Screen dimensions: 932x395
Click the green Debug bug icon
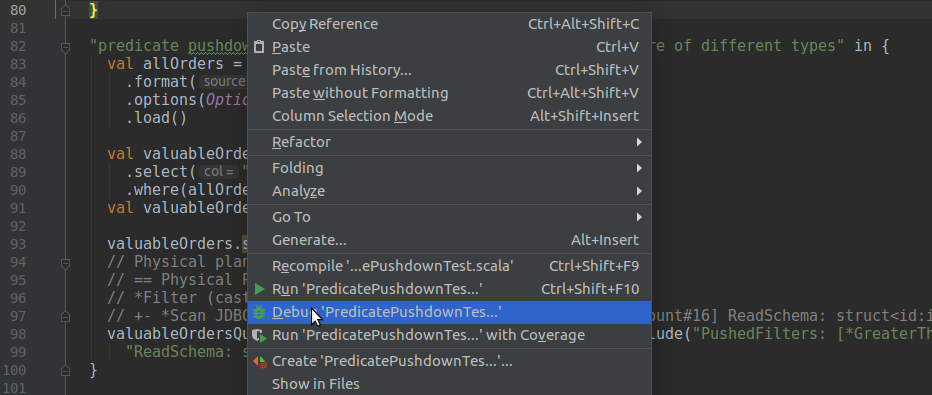[x=259, y=312]
